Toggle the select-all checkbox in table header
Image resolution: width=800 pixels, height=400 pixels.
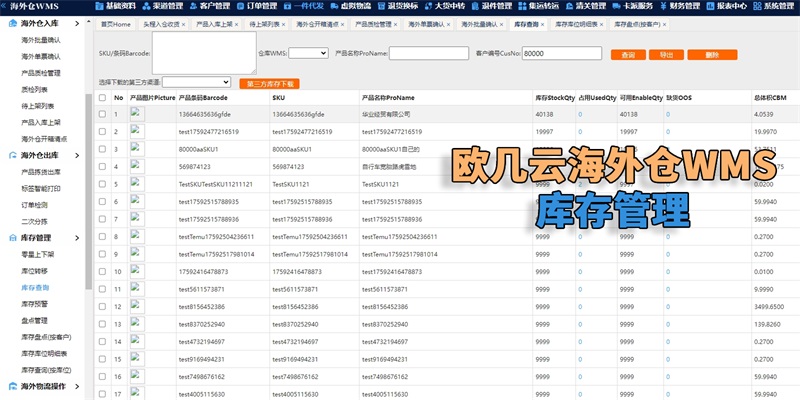(101, 98)
